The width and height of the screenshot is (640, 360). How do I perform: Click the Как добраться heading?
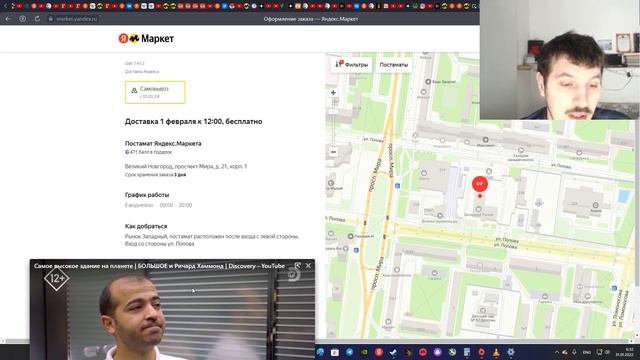(x=146, y=226)
